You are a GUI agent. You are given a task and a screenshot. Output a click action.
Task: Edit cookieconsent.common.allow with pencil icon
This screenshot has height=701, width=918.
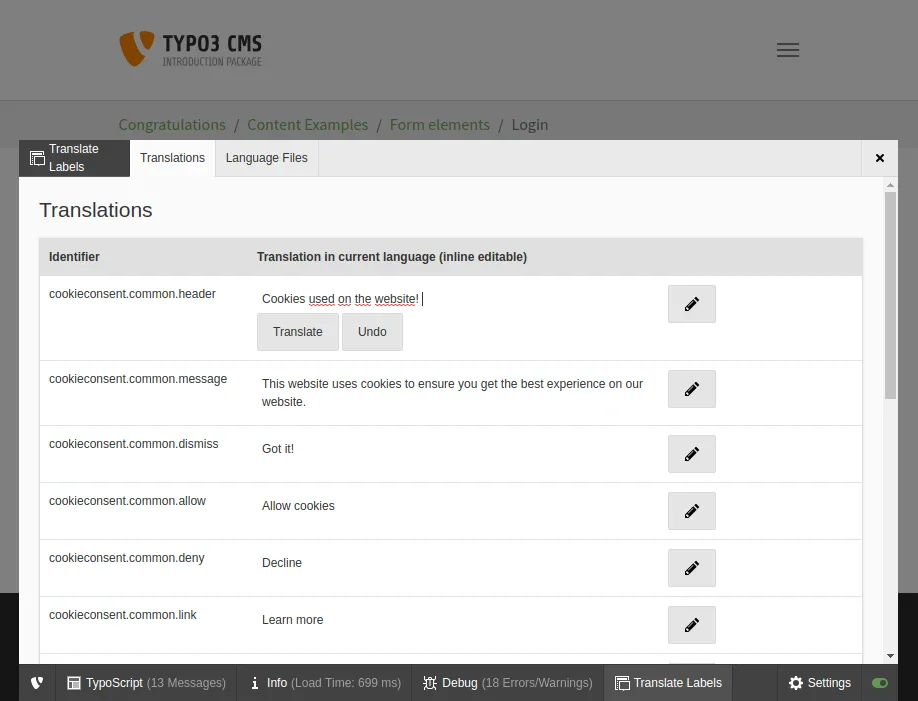[x=691, y=511]
